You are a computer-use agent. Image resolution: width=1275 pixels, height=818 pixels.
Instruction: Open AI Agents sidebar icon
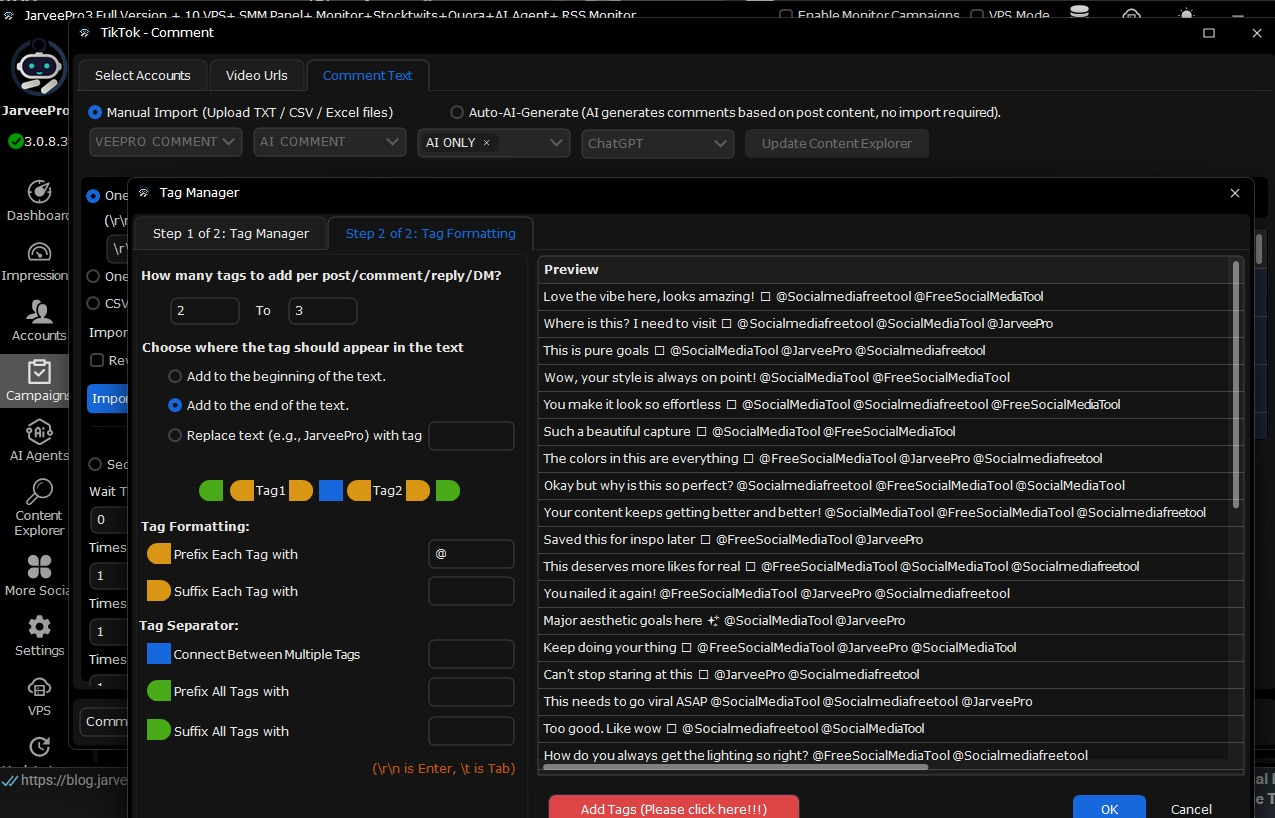click(x=39, y=432)
